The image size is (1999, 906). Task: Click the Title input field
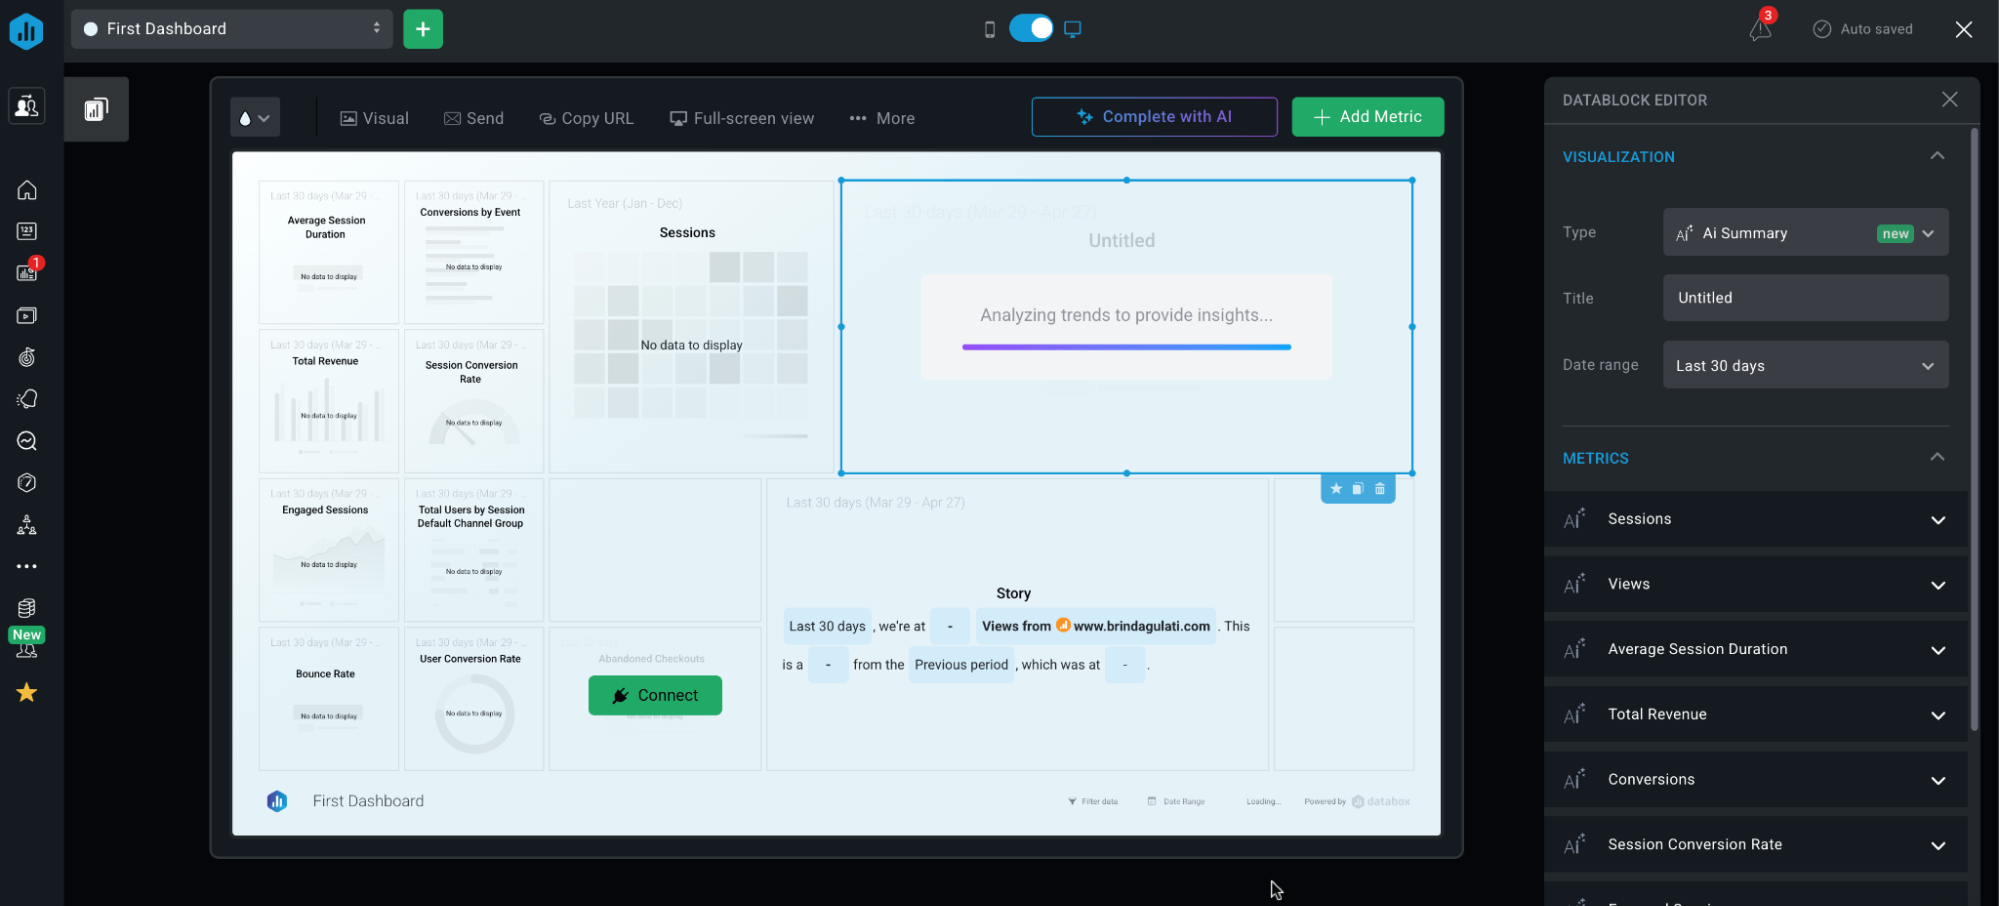pyautogui.click(x=1805, y=298)
